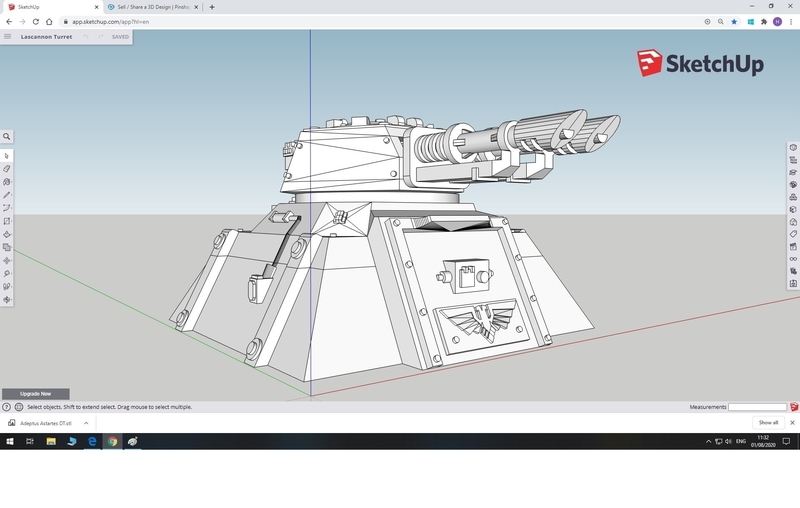Click the SAVED status label
The image size is (800, 508).
coord(120,37)
